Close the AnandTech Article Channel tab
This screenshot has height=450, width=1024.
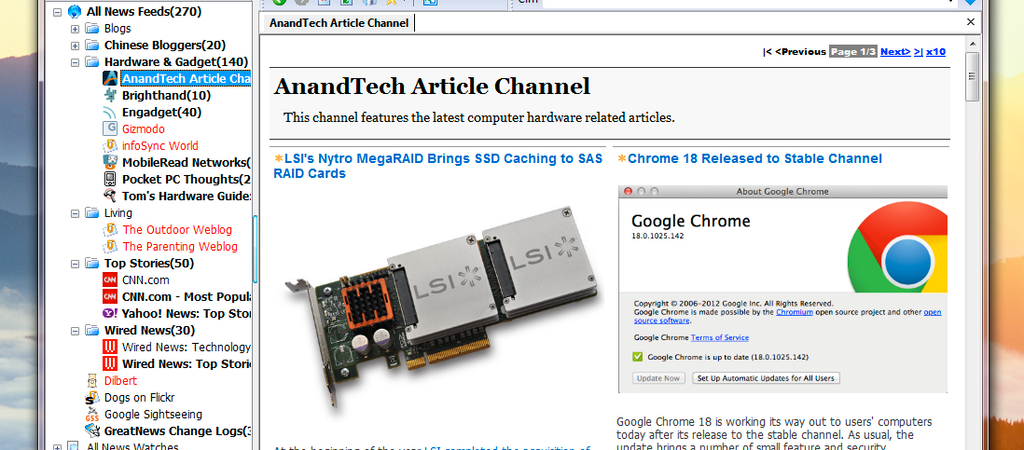(970, 22)
